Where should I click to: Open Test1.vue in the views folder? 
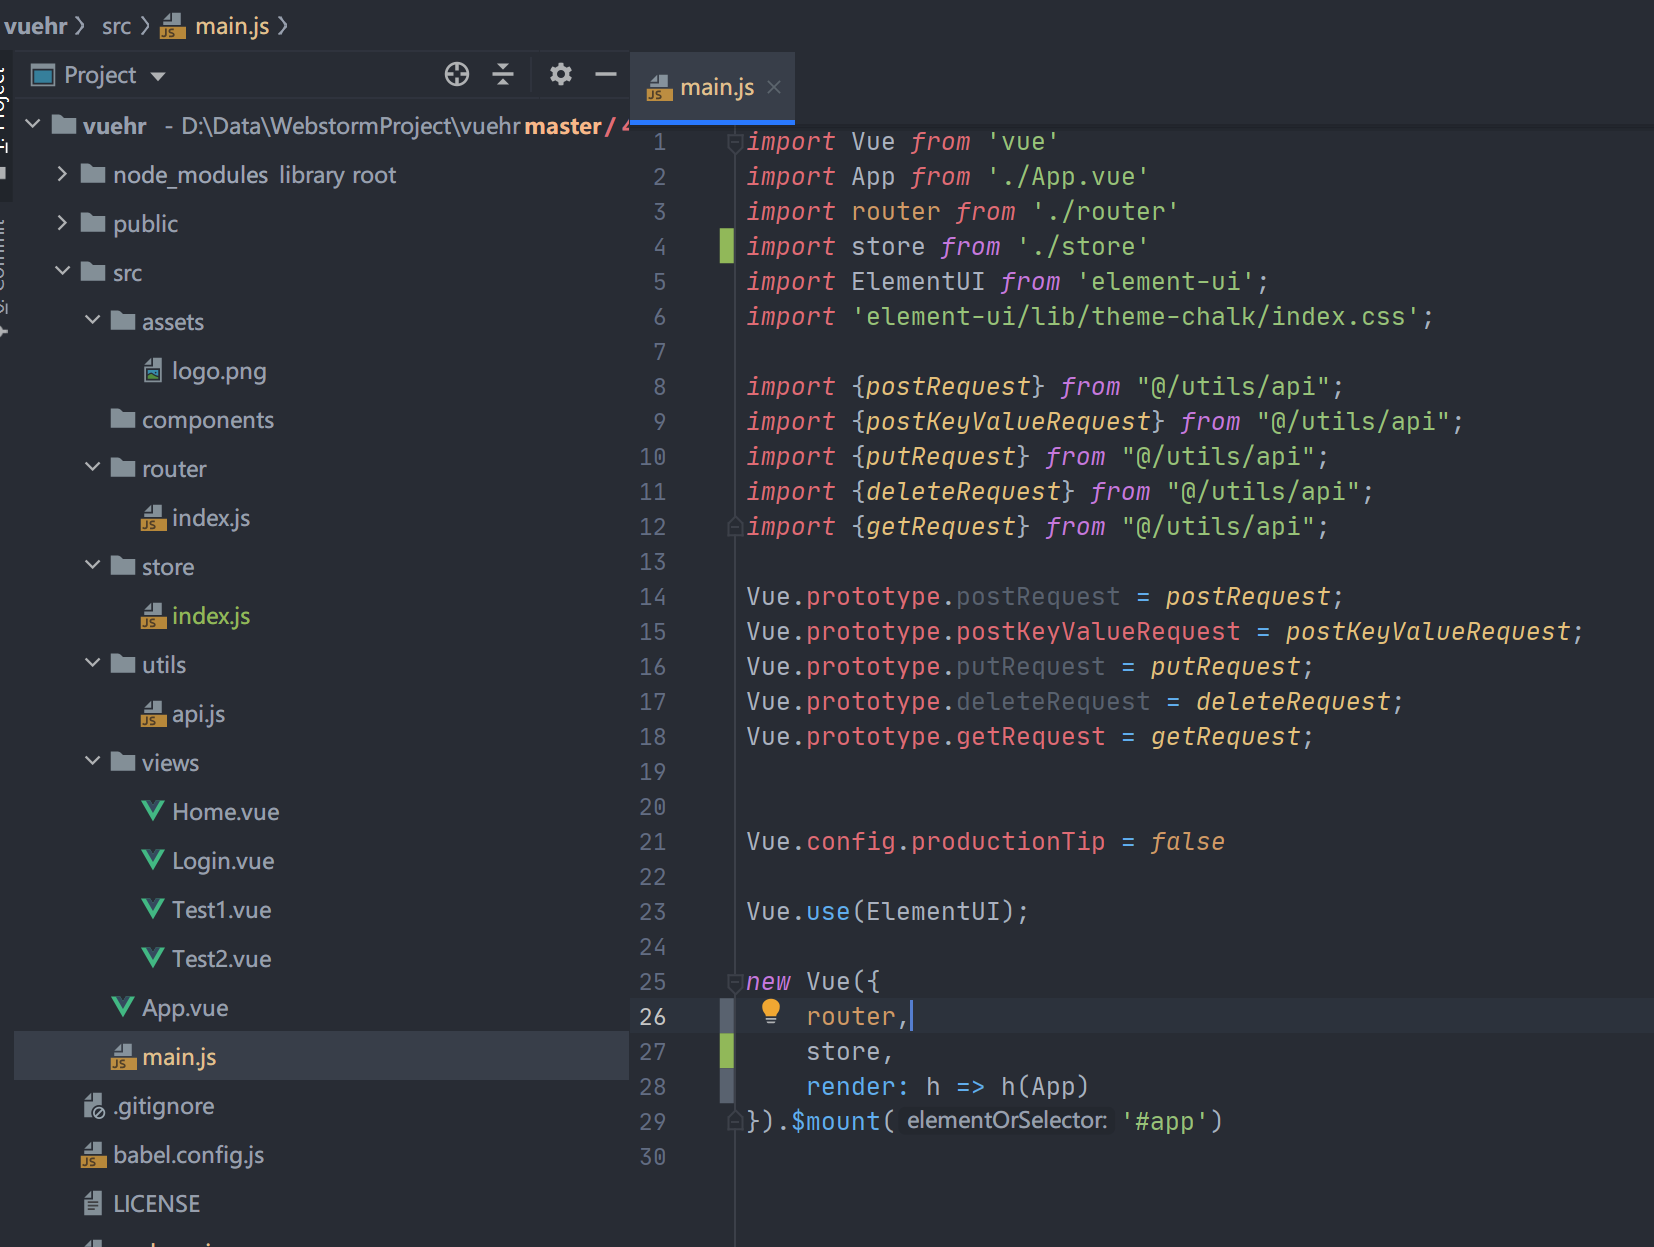point(221,910)
